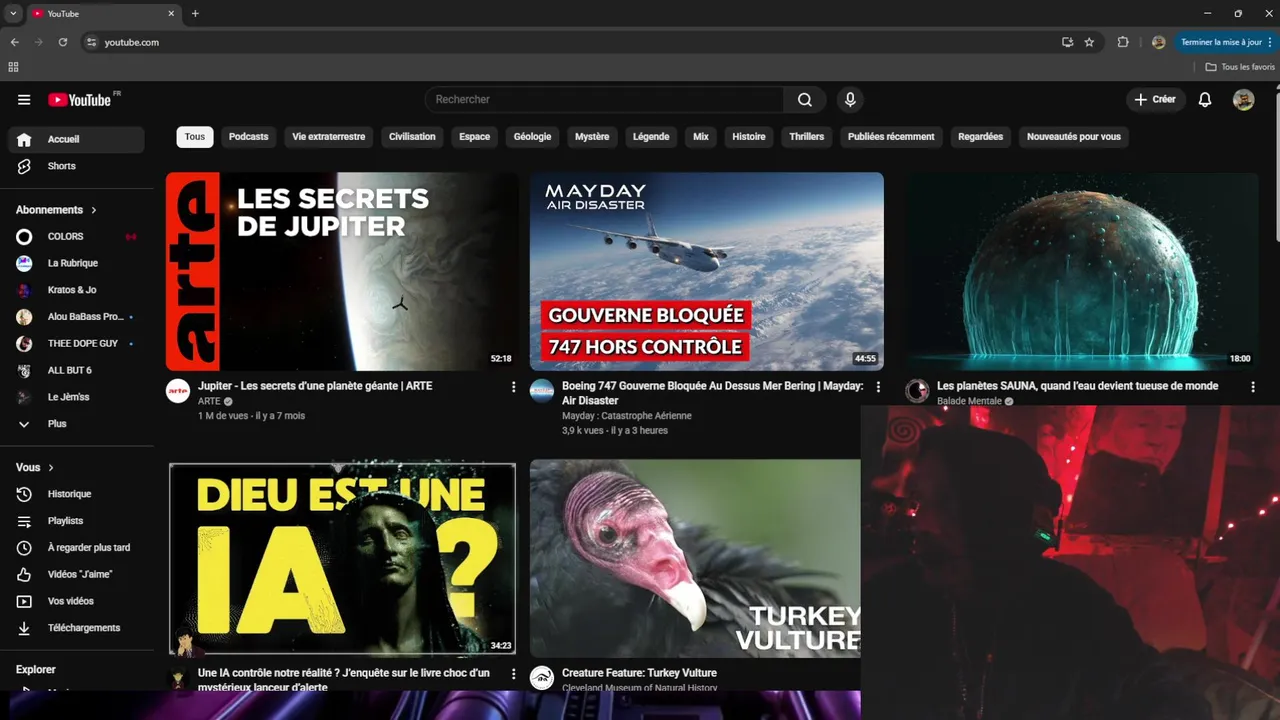The image size is (1280, 720).
Task: Select the Publiées récemment chip
Action: tap(891, 137)
